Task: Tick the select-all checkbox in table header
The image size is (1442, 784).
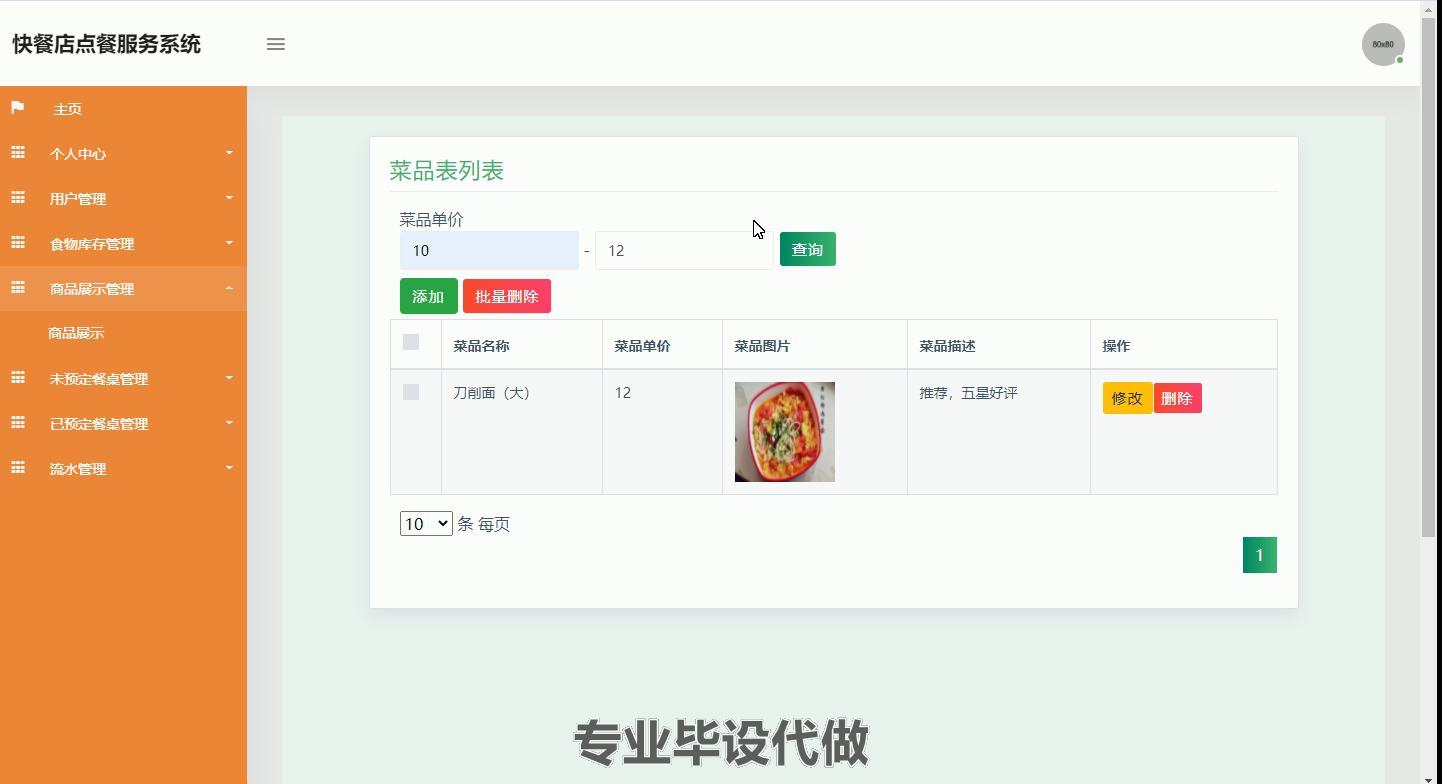Action: tap(411, 342)
